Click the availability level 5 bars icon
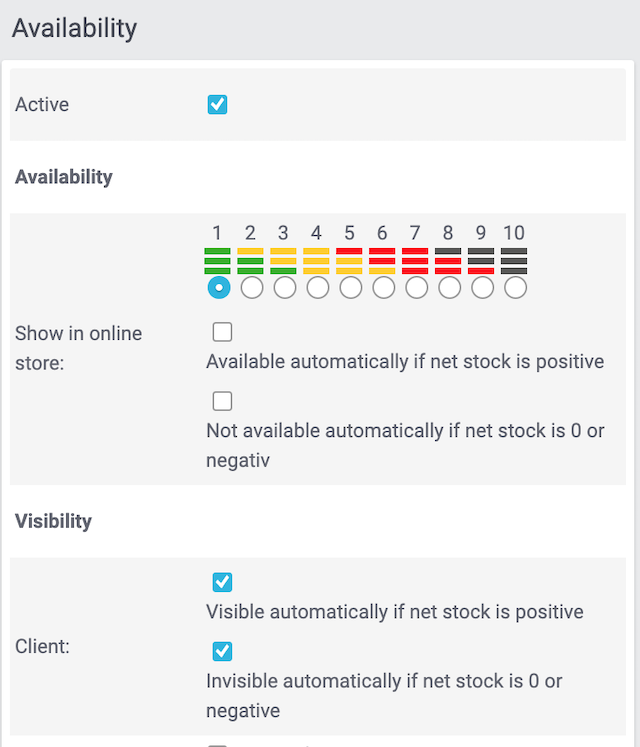 (349, 261)
